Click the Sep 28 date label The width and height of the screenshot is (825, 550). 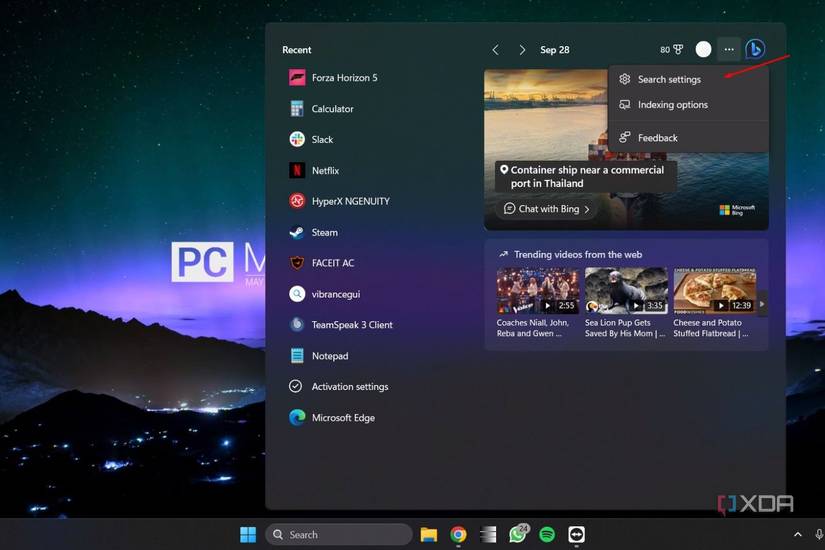555,50
